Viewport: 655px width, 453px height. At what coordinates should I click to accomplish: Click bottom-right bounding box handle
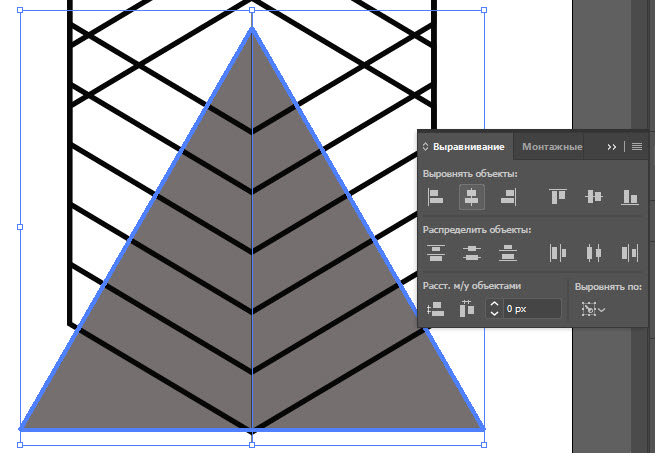[x=484, y=445]
